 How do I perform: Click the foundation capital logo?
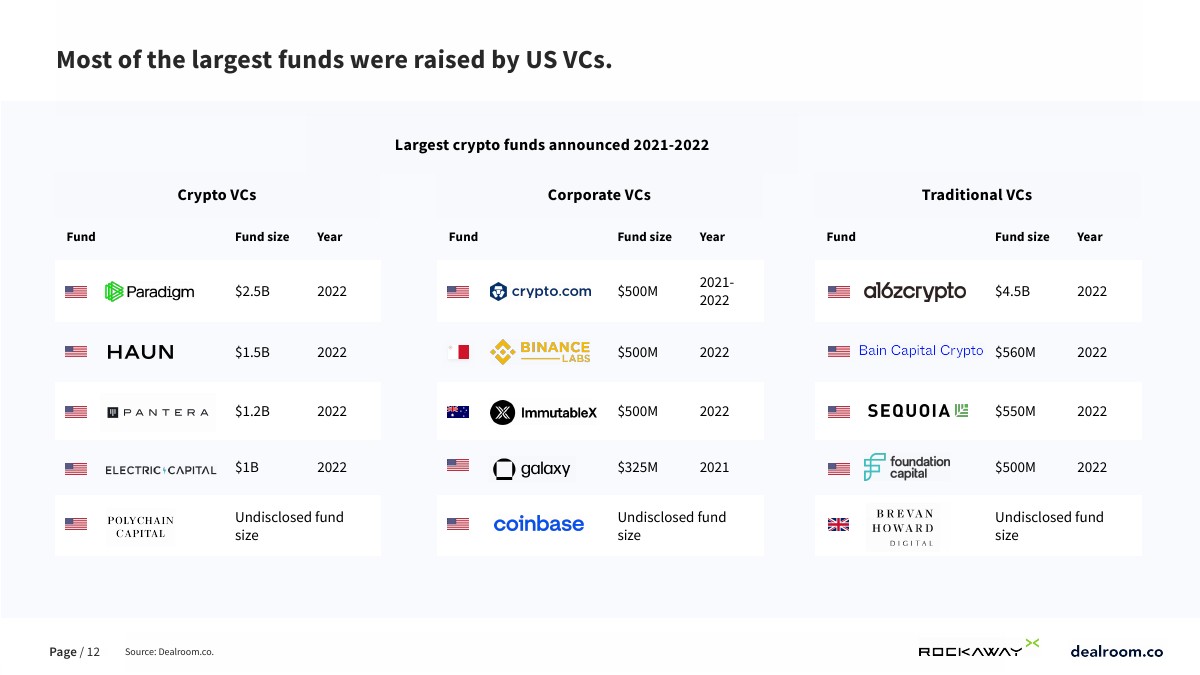[x=907, y=467]
